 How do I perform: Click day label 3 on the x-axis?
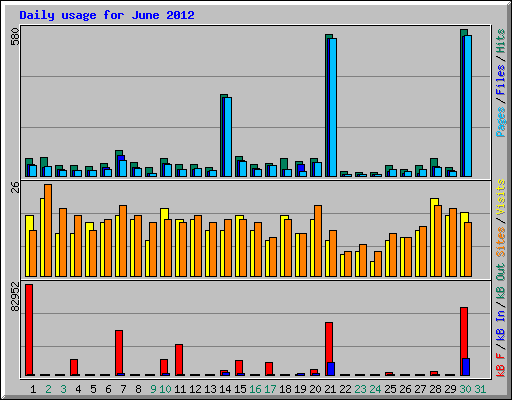[63, 389]
